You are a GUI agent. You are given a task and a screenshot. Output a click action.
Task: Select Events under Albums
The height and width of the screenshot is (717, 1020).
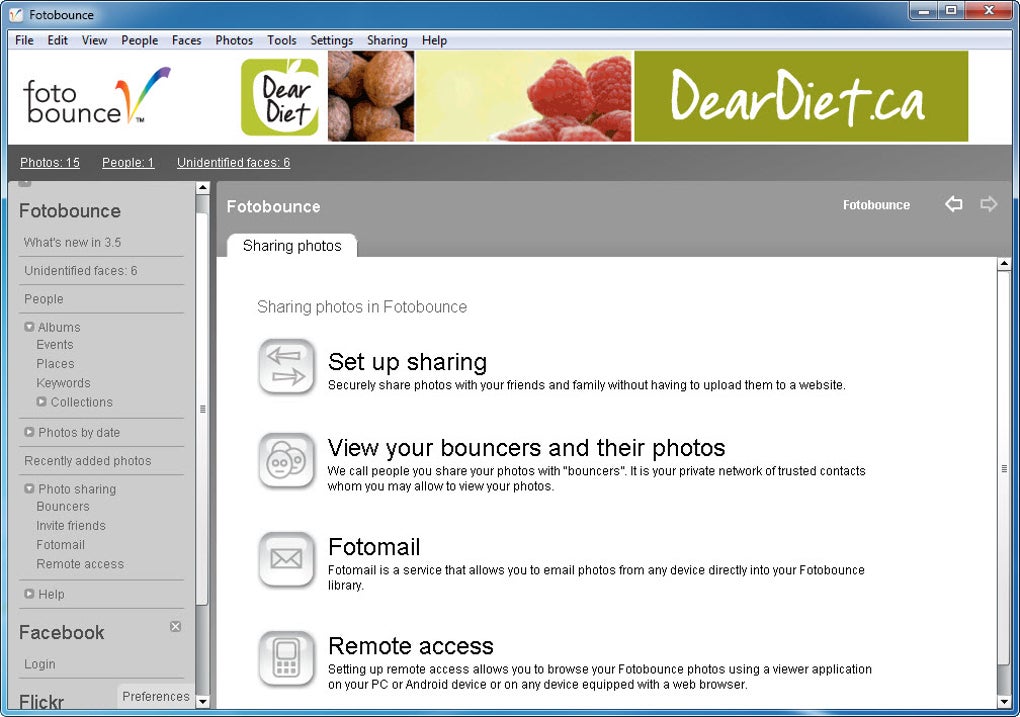(x=55, y=345)
